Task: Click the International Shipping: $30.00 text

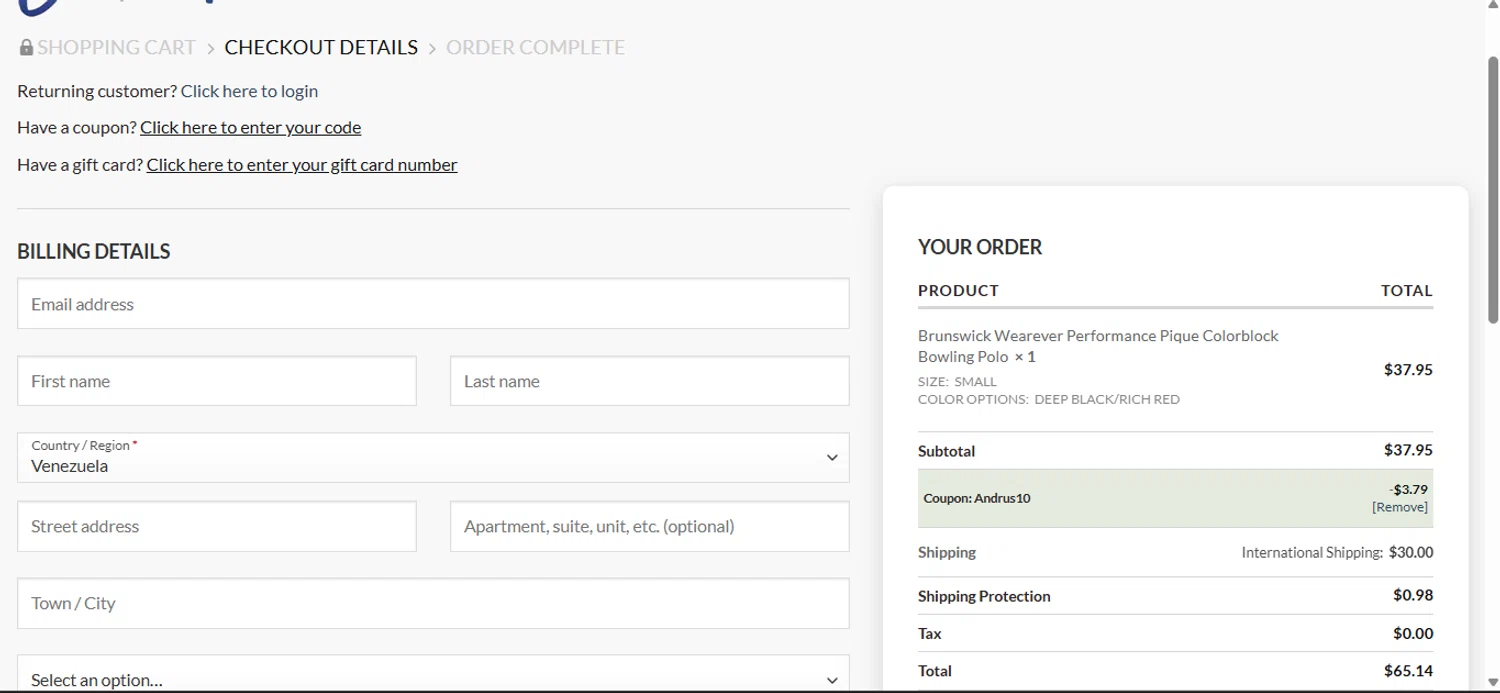Action: [1337, 552]
